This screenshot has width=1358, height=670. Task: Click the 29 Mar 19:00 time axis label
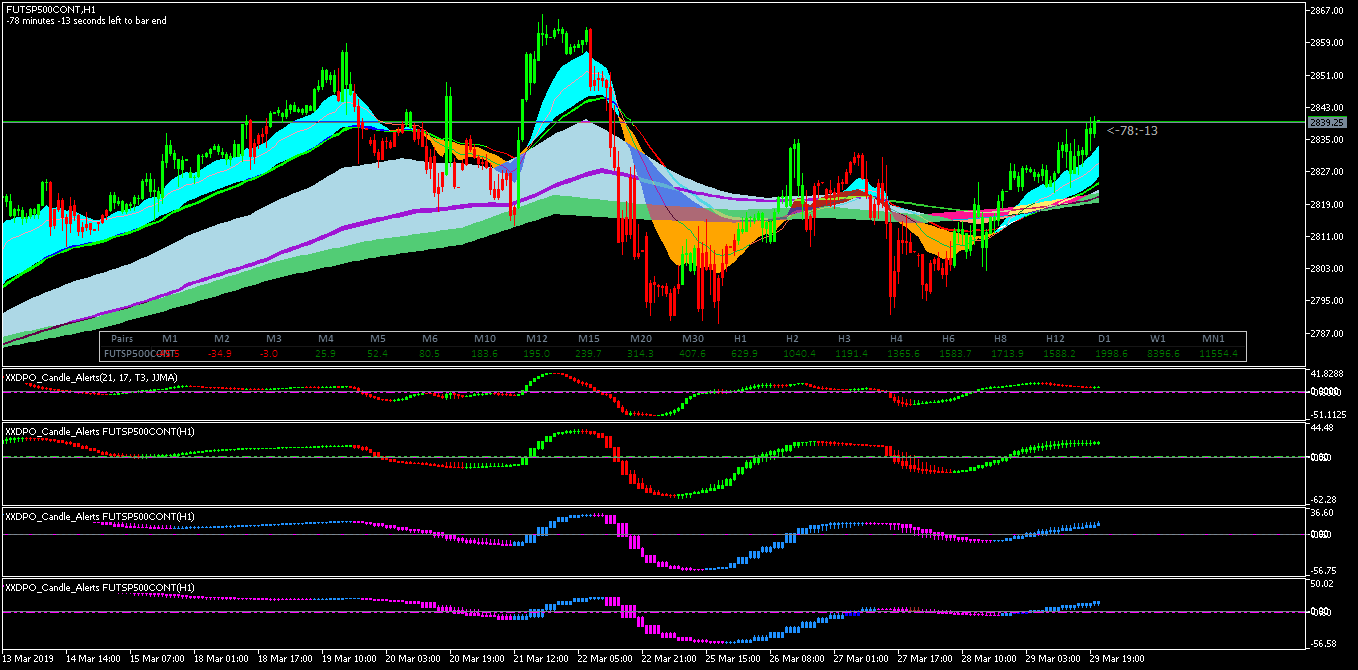point(1117,659)
